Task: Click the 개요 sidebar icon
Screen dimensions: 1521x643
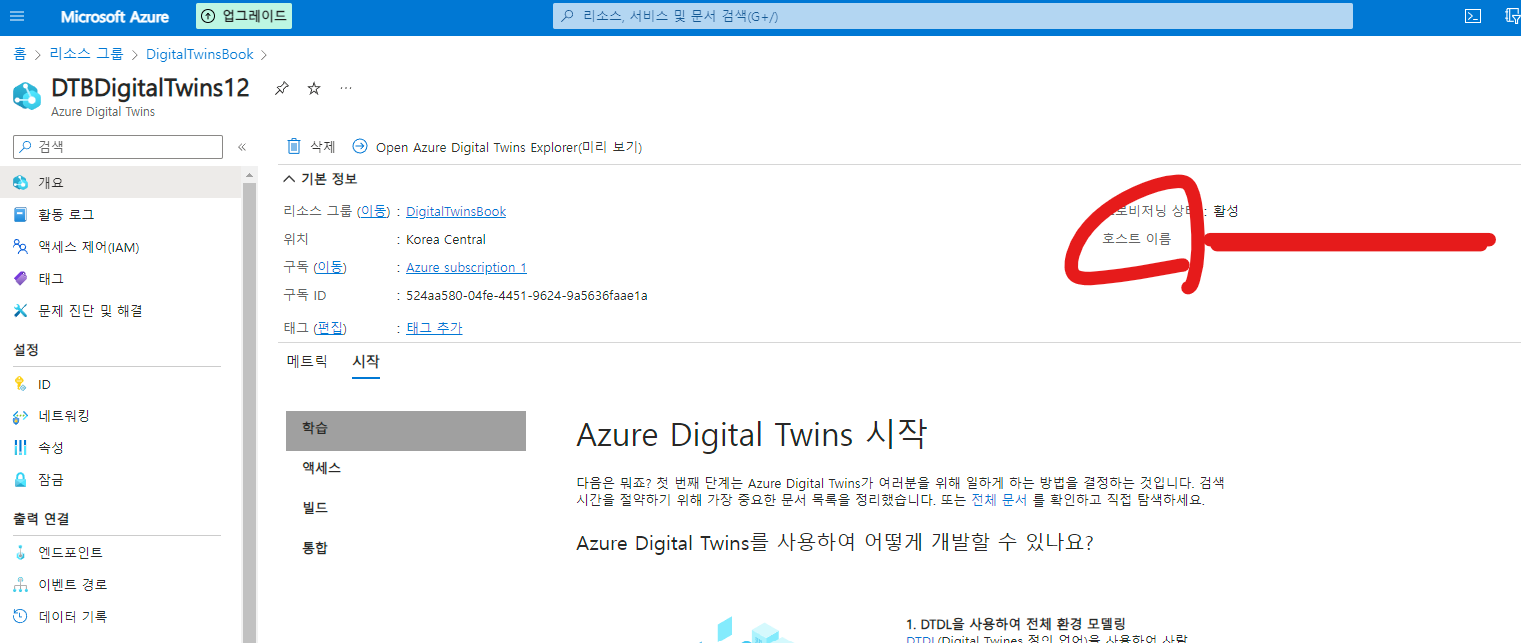Action: [20, 182]
